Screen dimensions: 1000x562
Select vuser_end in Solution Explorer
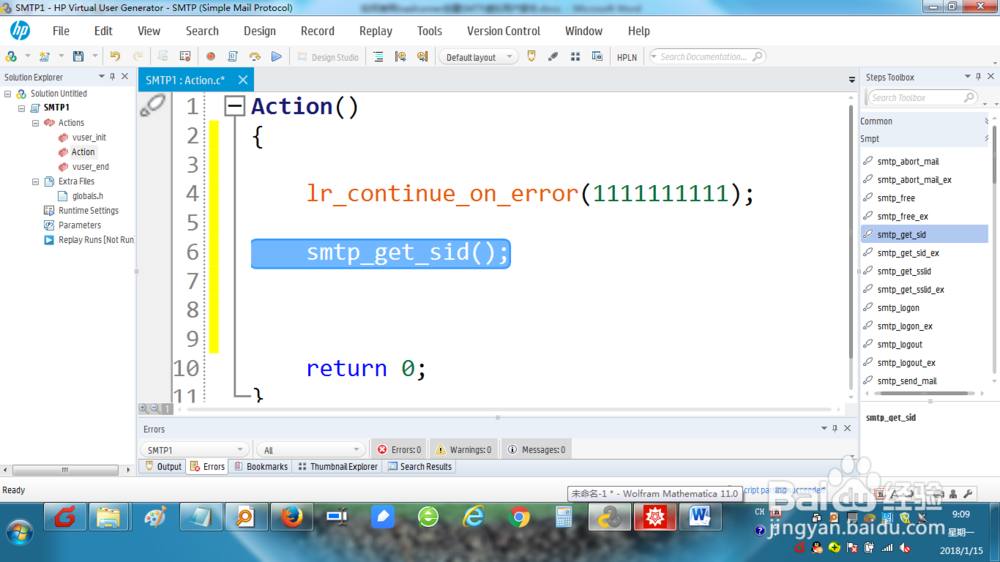tap(90, 166)
